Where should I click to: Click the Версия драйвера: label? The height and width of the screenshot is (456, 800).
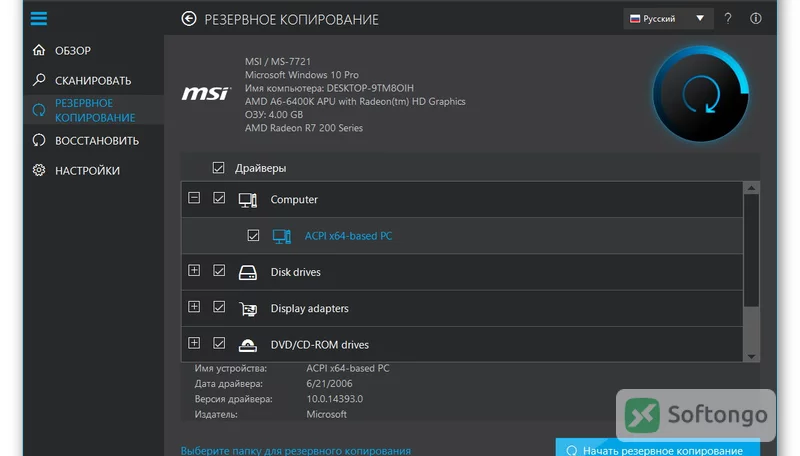[x=233, y=399]
